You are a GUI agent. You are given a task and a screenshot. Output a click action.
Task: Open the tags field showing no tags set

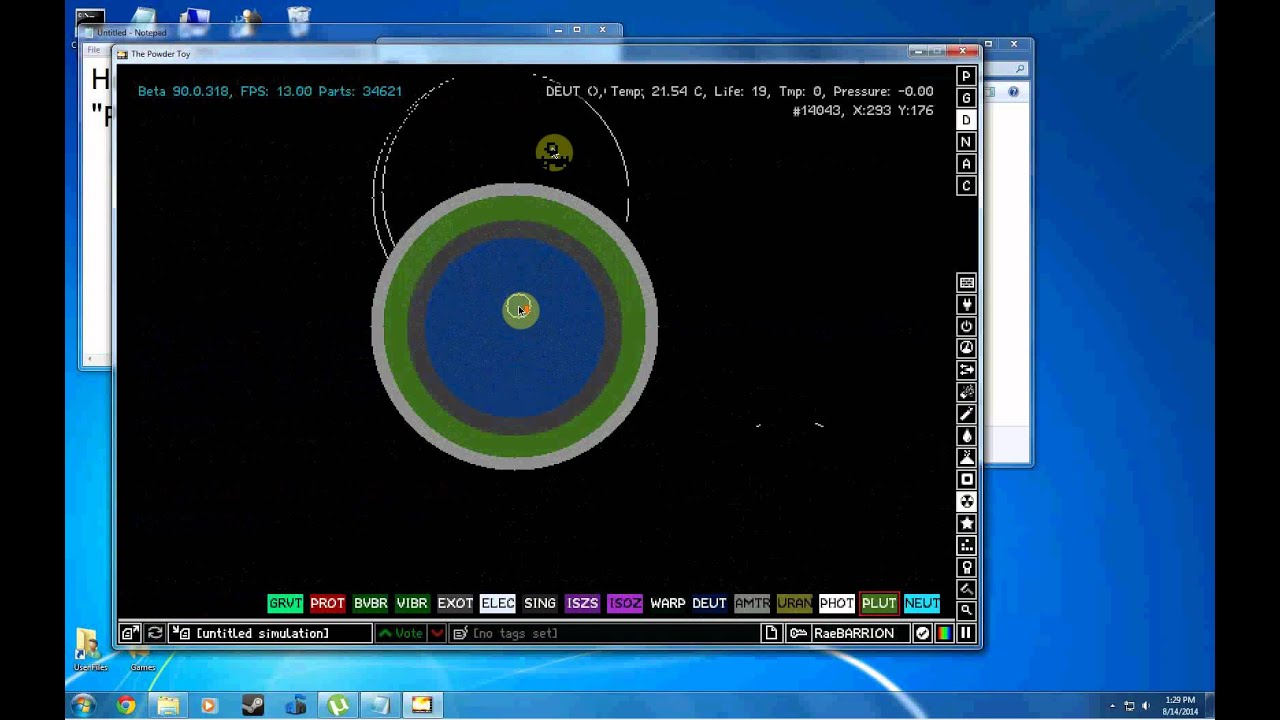tap(604, 633)
